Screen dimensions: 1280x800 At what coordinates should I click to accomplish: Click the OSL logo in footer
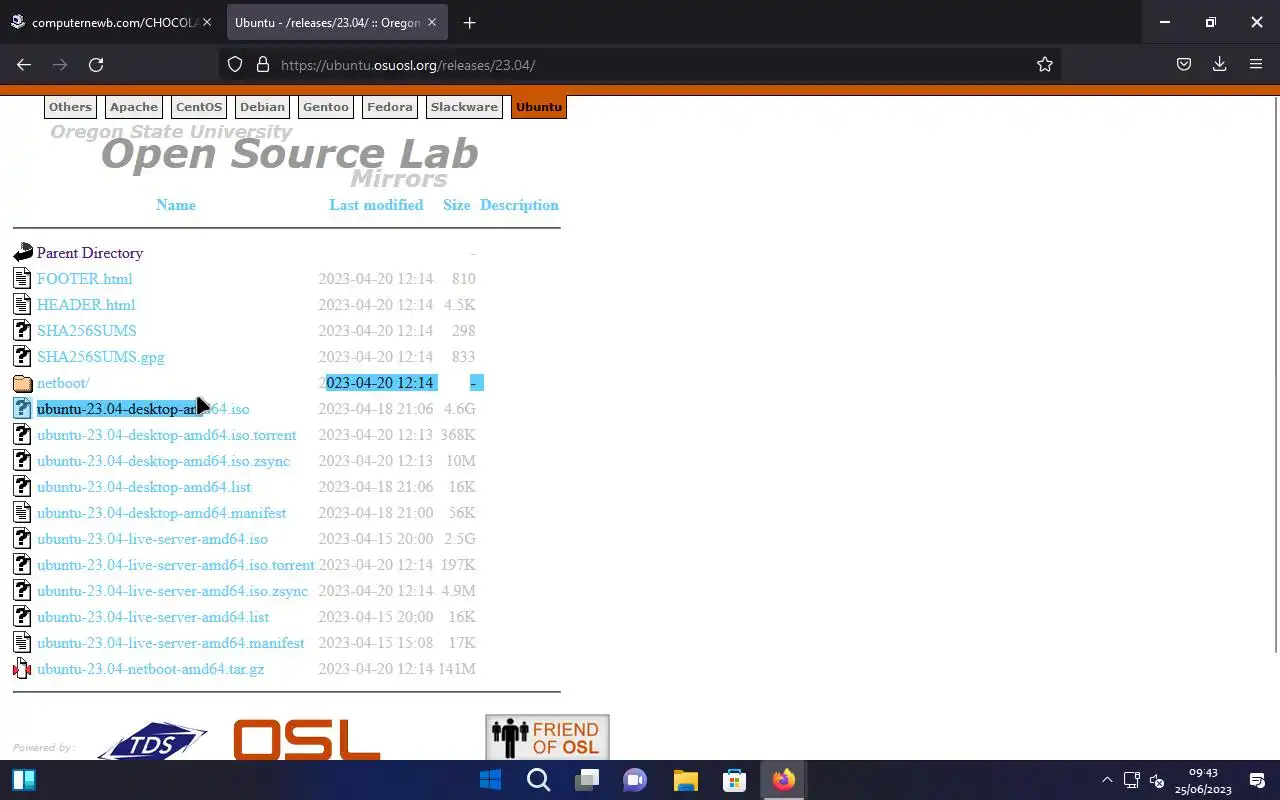pyautogui.click(x=307, y=740)
